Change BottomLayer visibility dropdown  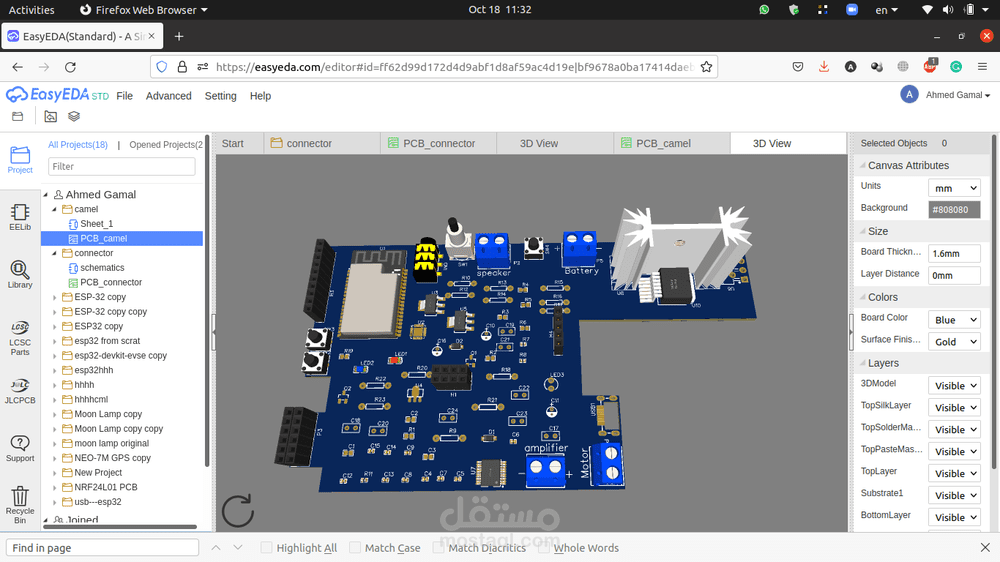click(x=954, y=517)
